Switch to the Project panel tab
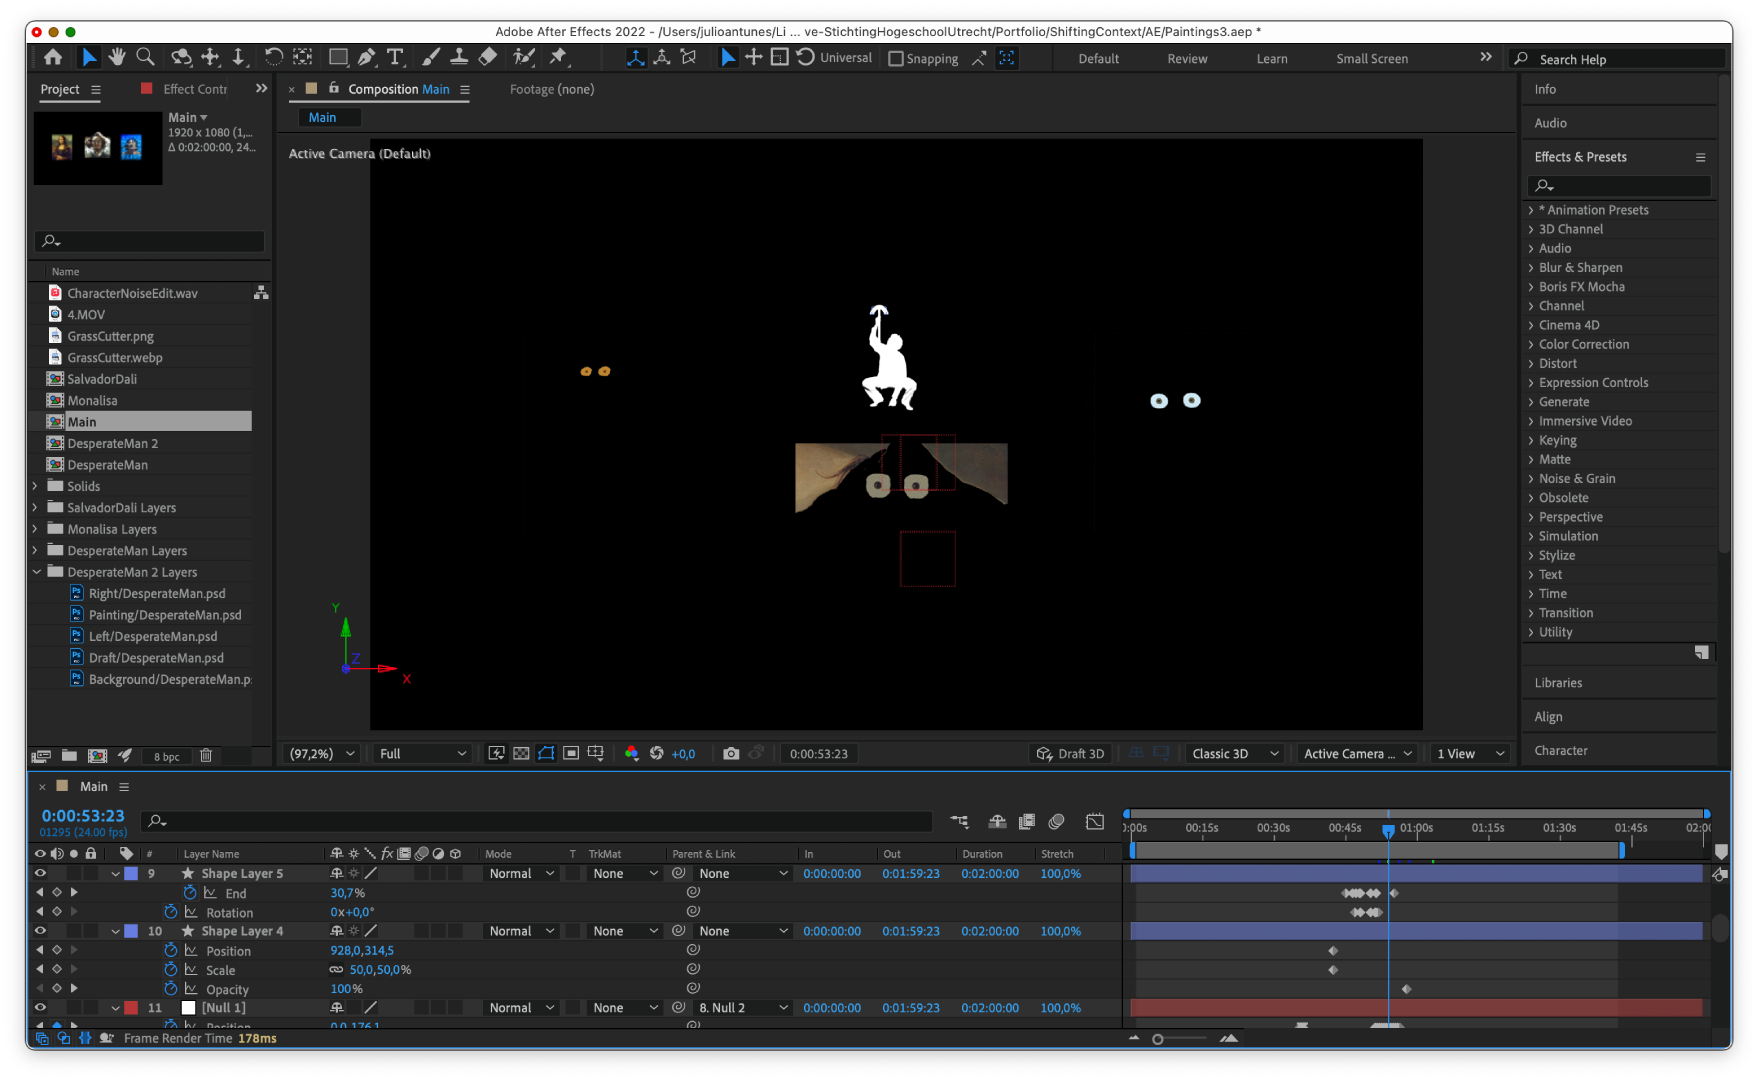This screenshot has height=1080, width=1752. (x=60, y=89)
